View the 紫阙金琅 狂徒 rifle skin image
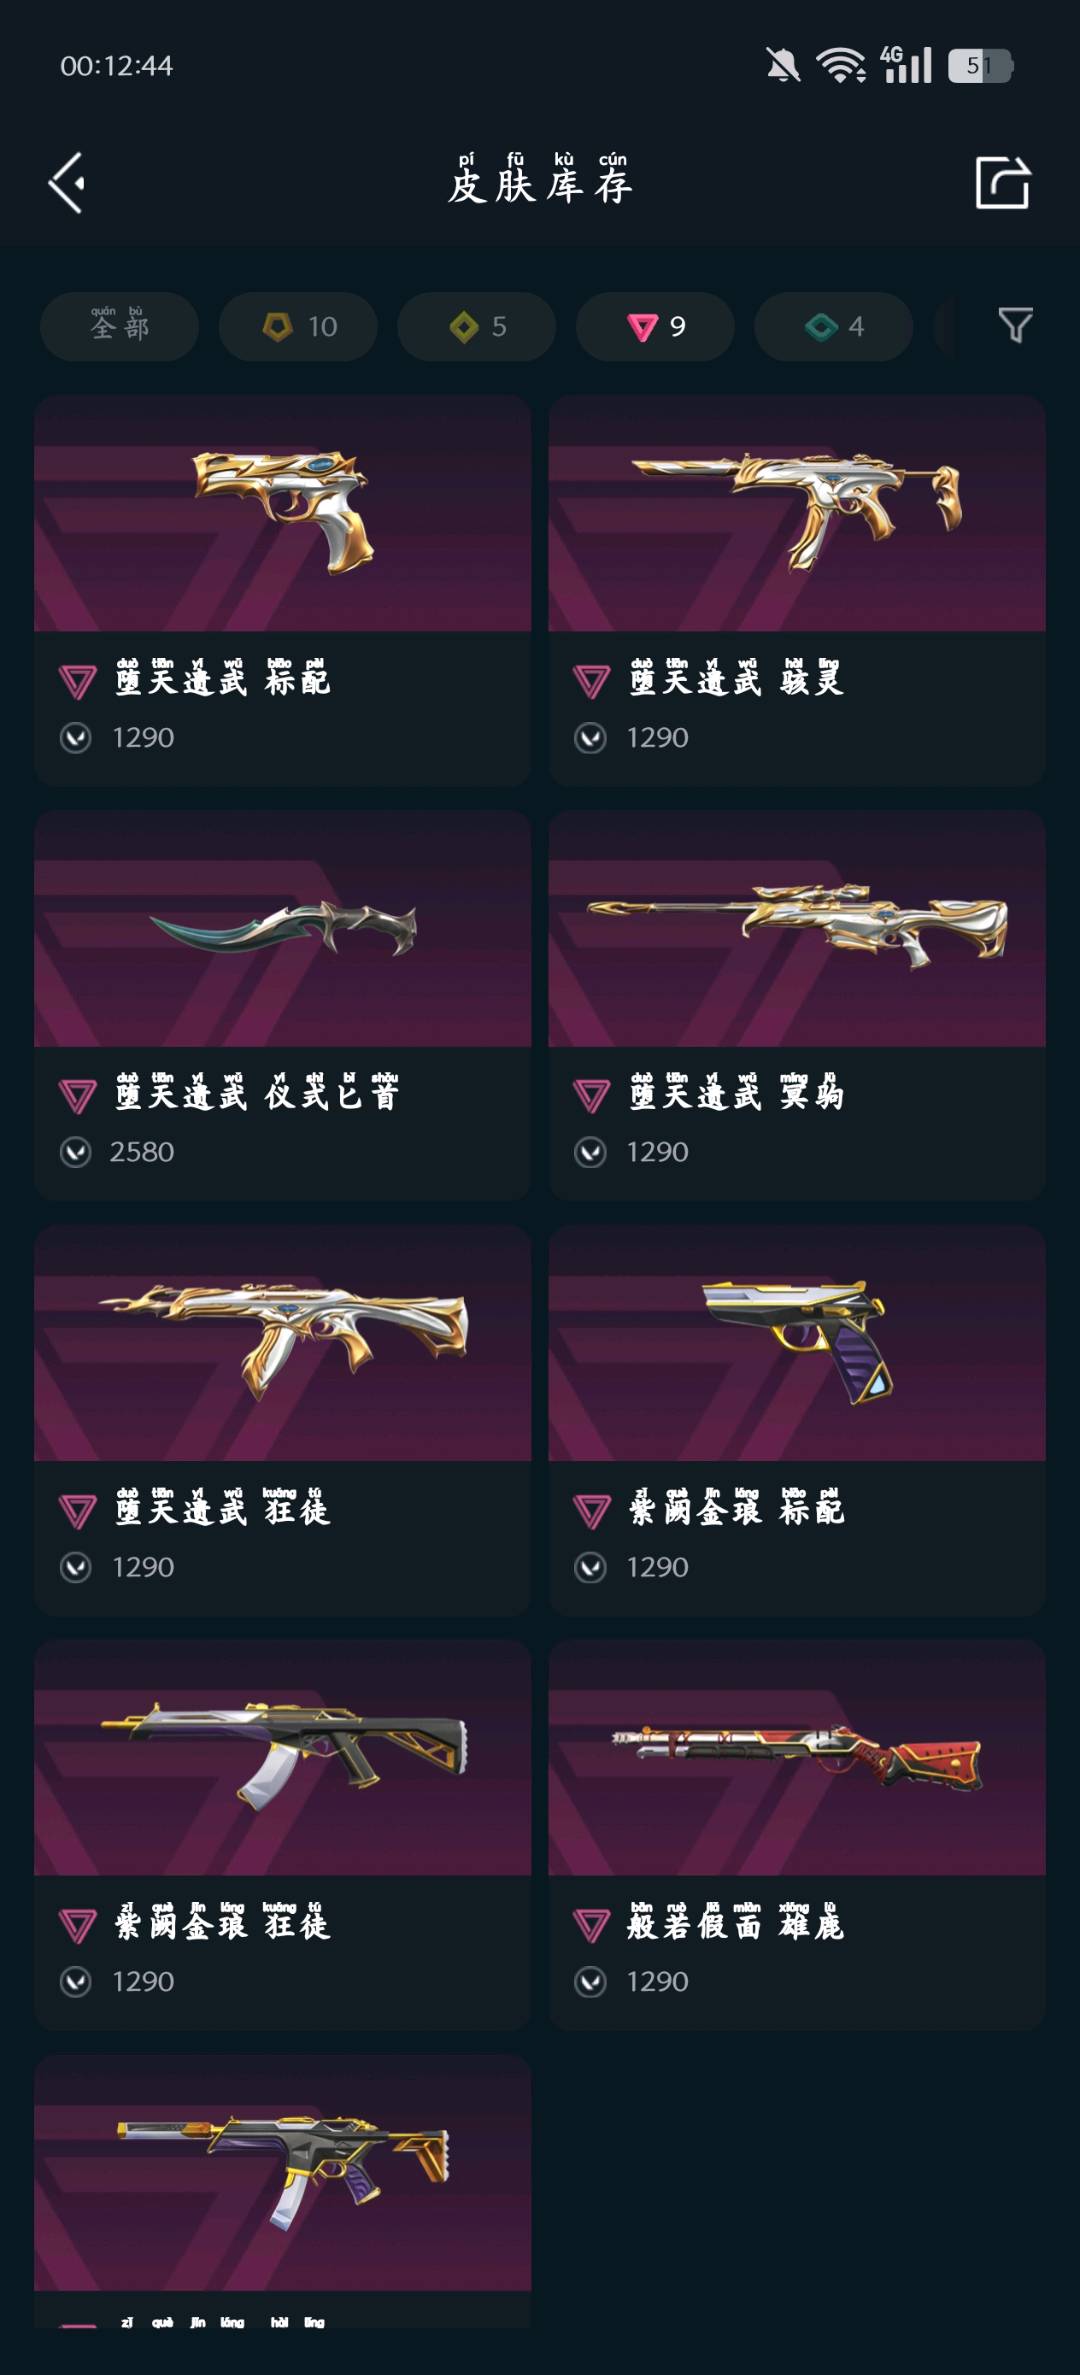This screenshot has width=1080, height=2375. (282, 1757)
